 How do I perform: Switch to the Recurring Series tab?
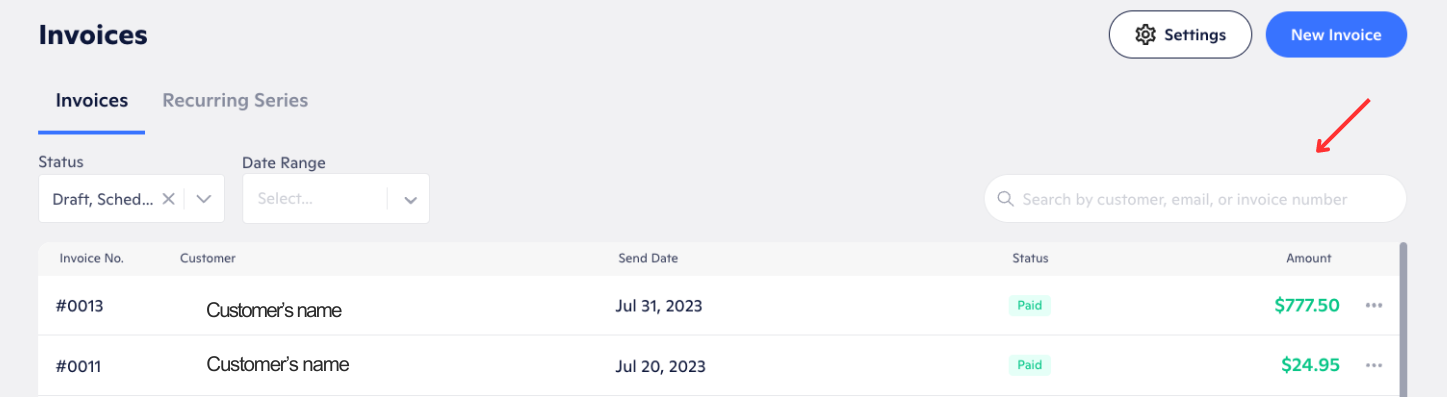pyautogui.click(x=235, y=100)
